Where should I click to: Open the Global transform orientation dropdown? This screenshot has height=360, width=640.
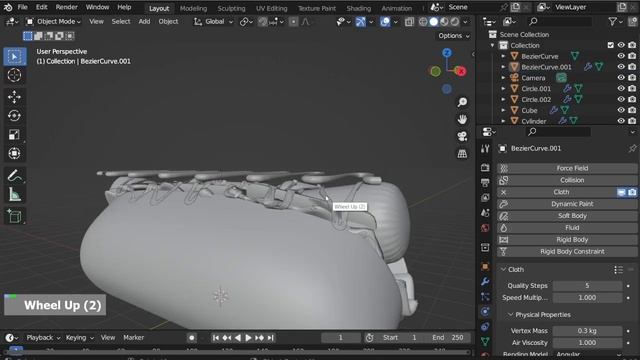click(213, 22)
